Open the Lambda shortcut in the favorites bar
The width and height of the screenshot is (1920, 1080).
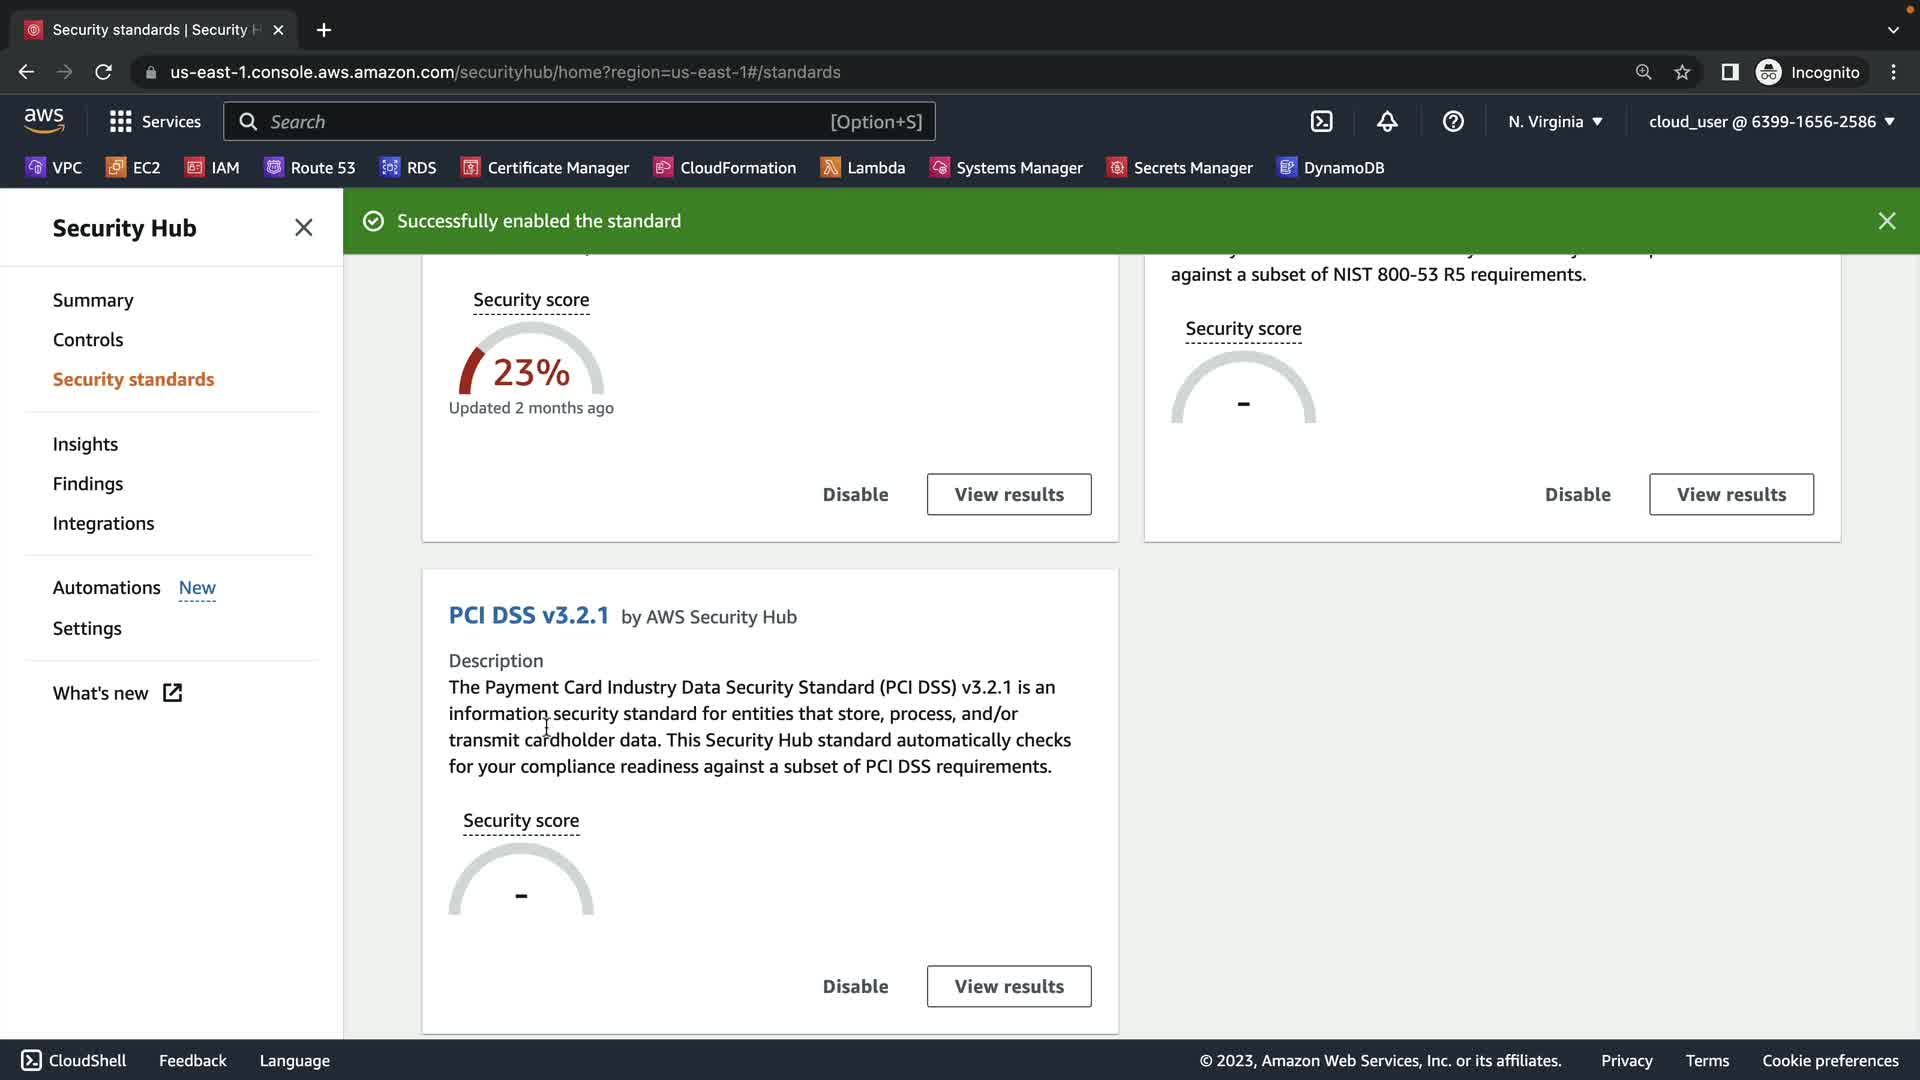(x=862, y=168)
